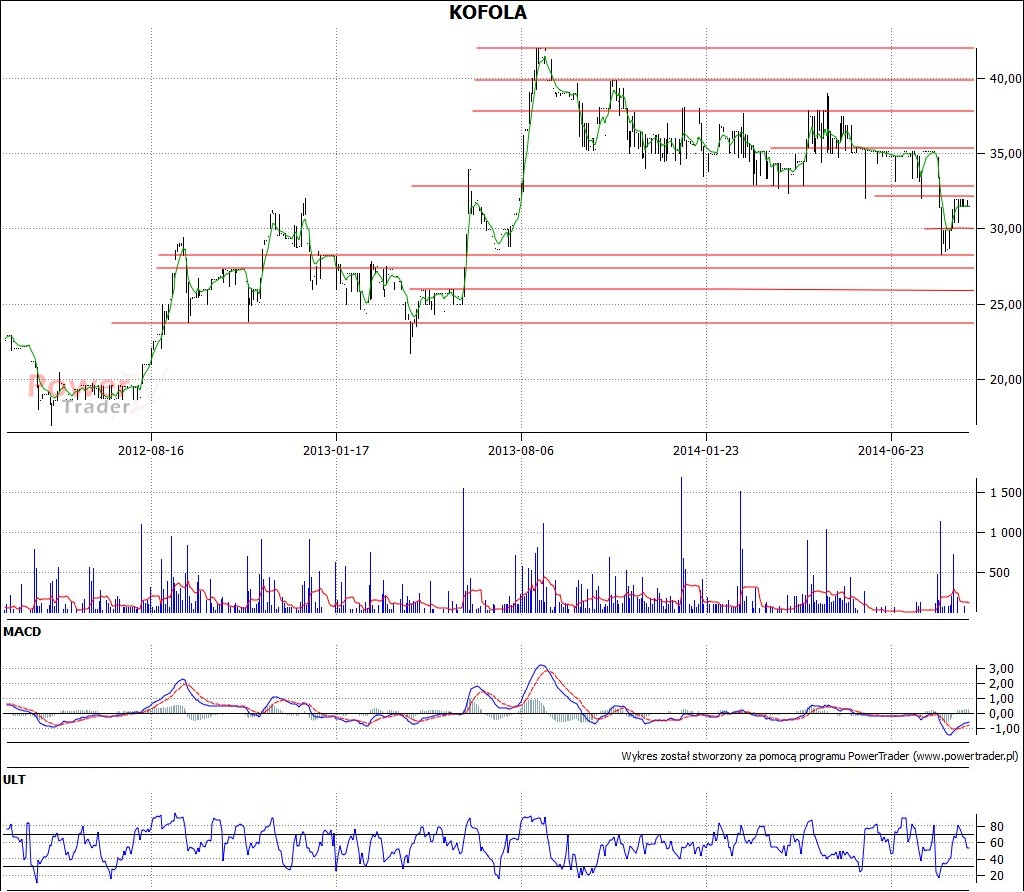Click the -1,00 MACD scale value
Image resolution: width=1024 pixels, height=892 pixels.
[x=1002, y=729]
